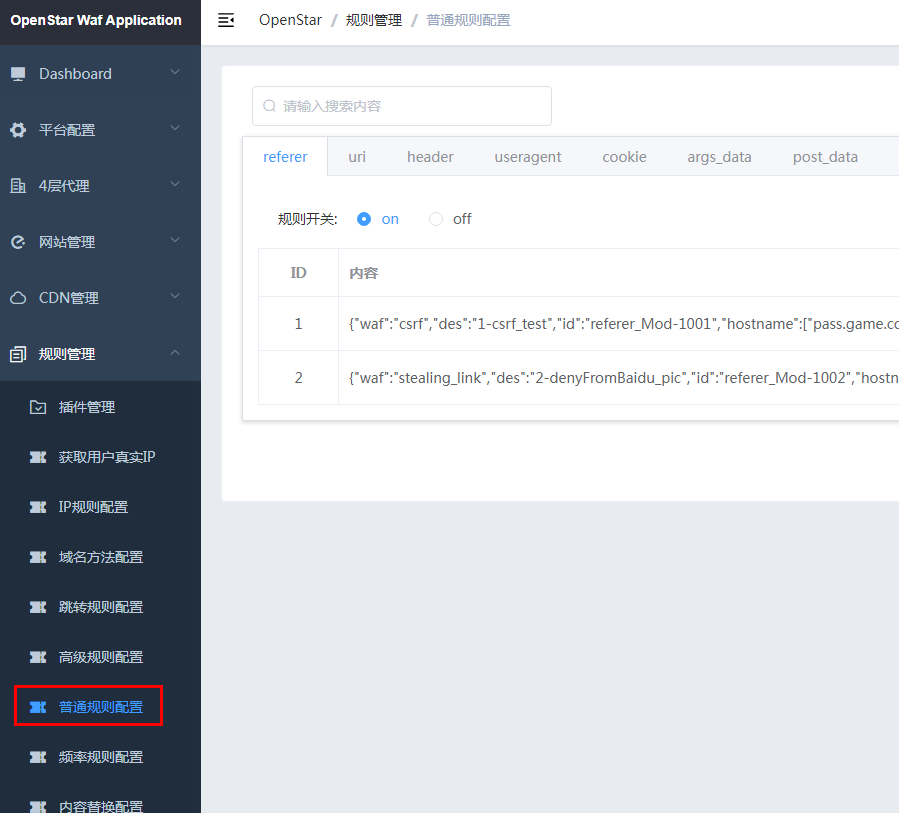
Task: Click the 平台配置 gear icon
Action: (x=18, y=130)
